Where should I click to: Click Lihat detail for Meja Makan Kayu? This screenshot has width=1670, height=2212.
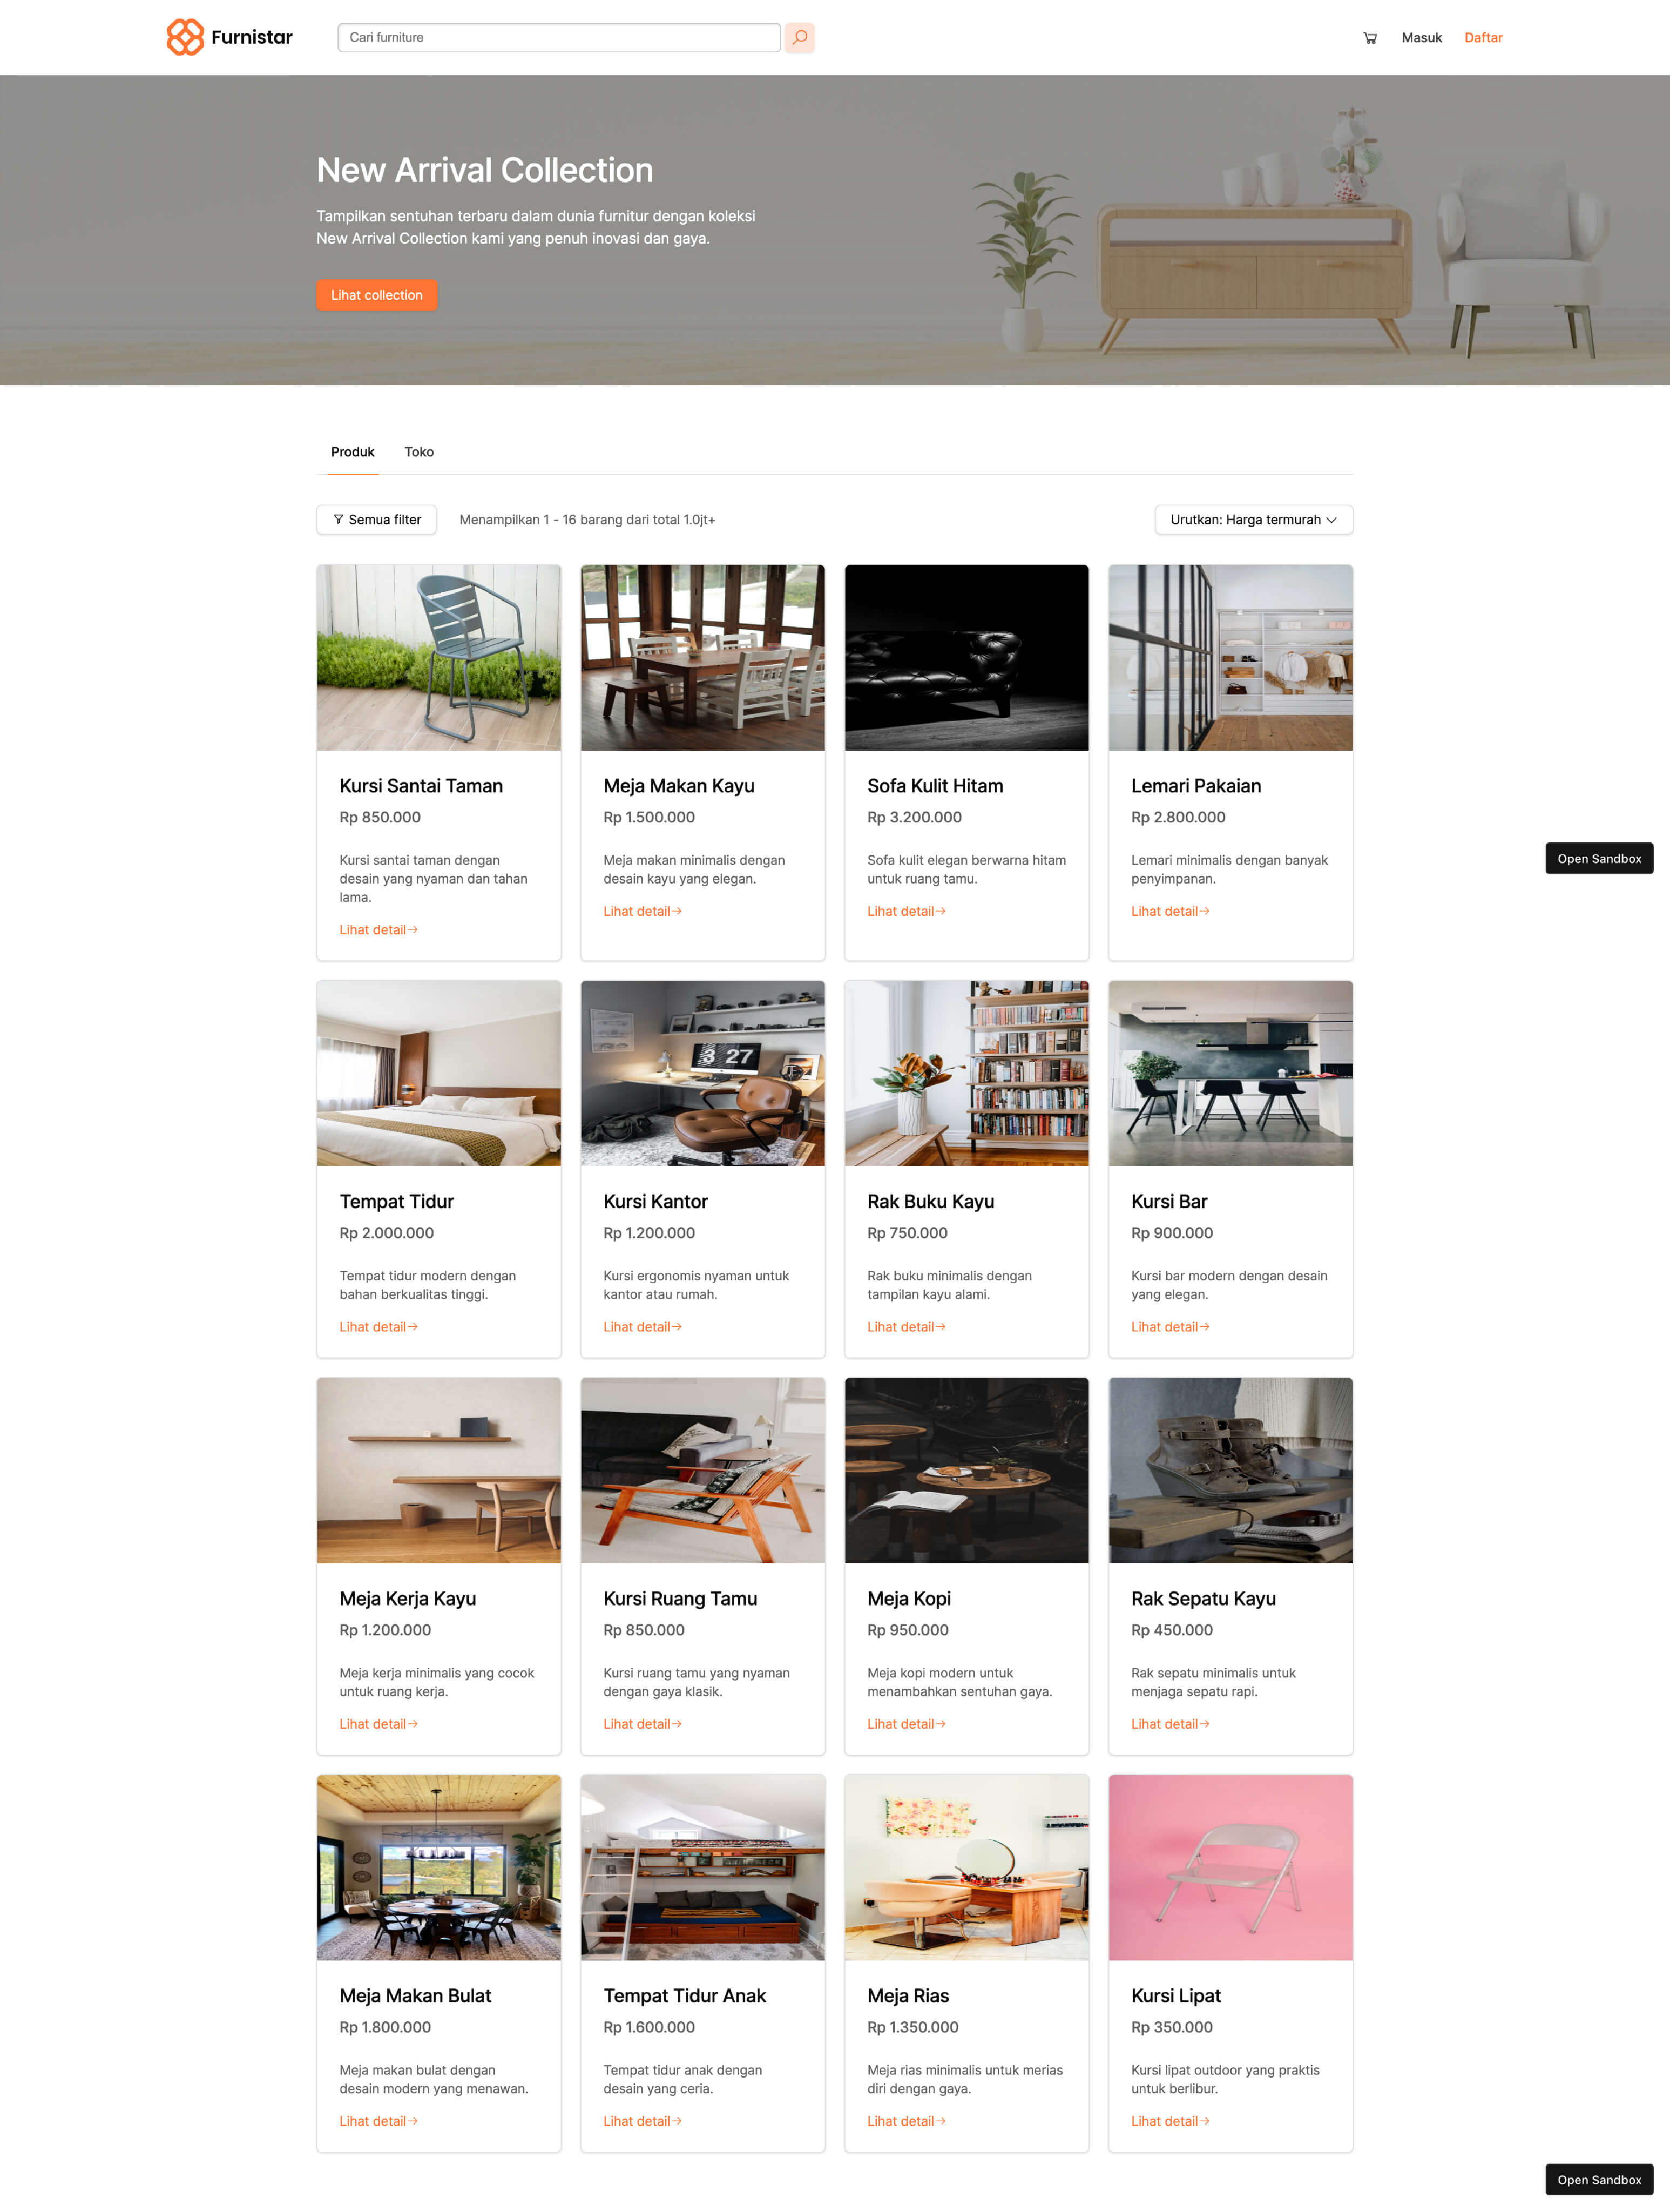tap(643, 911)
